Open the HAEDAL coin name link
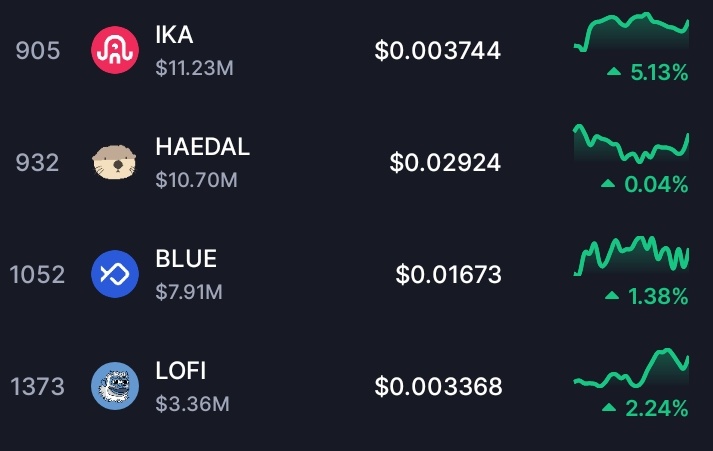The image size is (713, 451). [x=203, y=147]
